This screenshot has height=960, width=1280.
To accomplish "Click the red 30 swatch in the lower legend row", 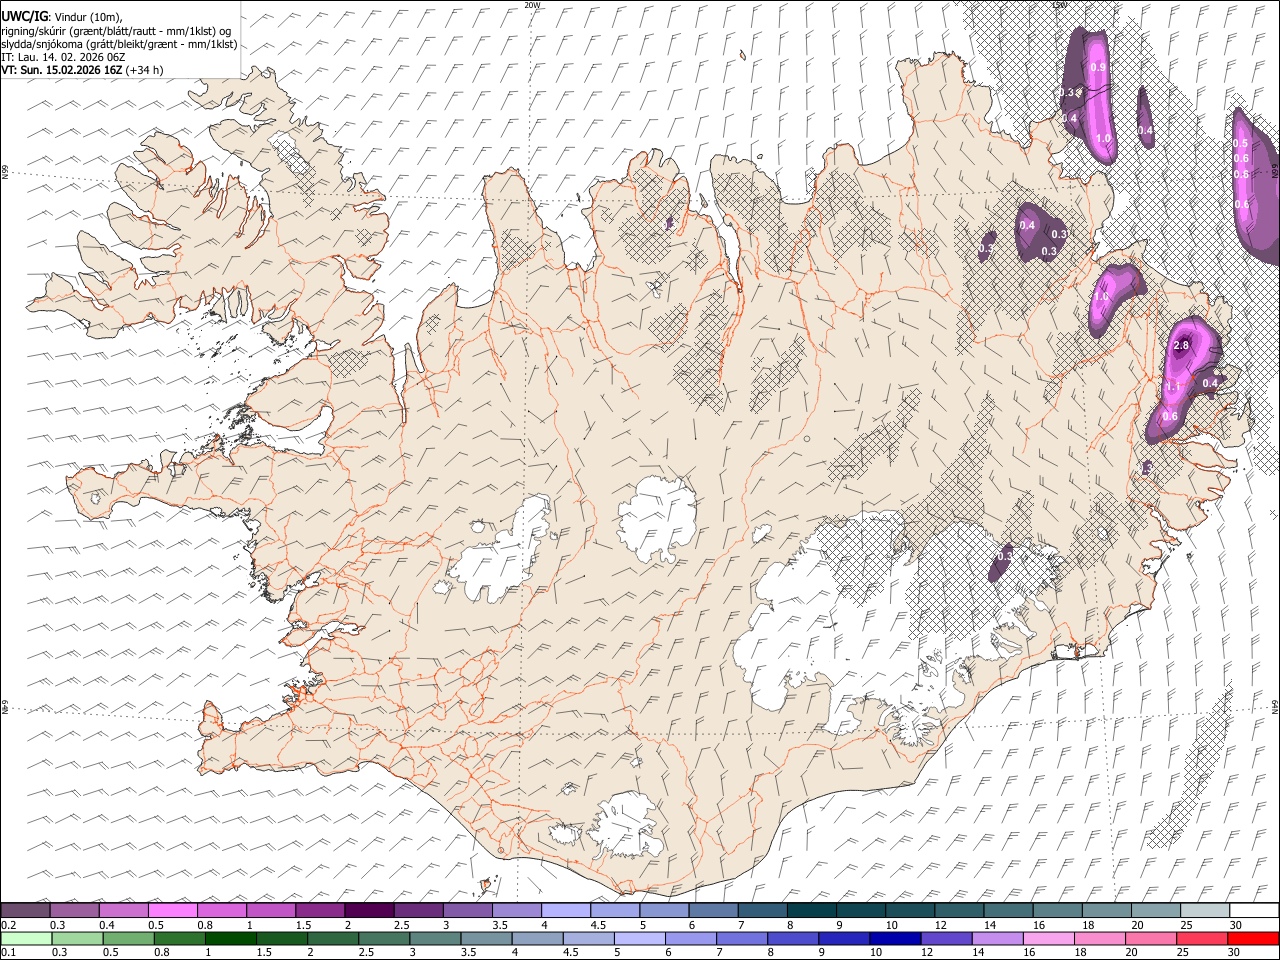I will [1254, 938].
